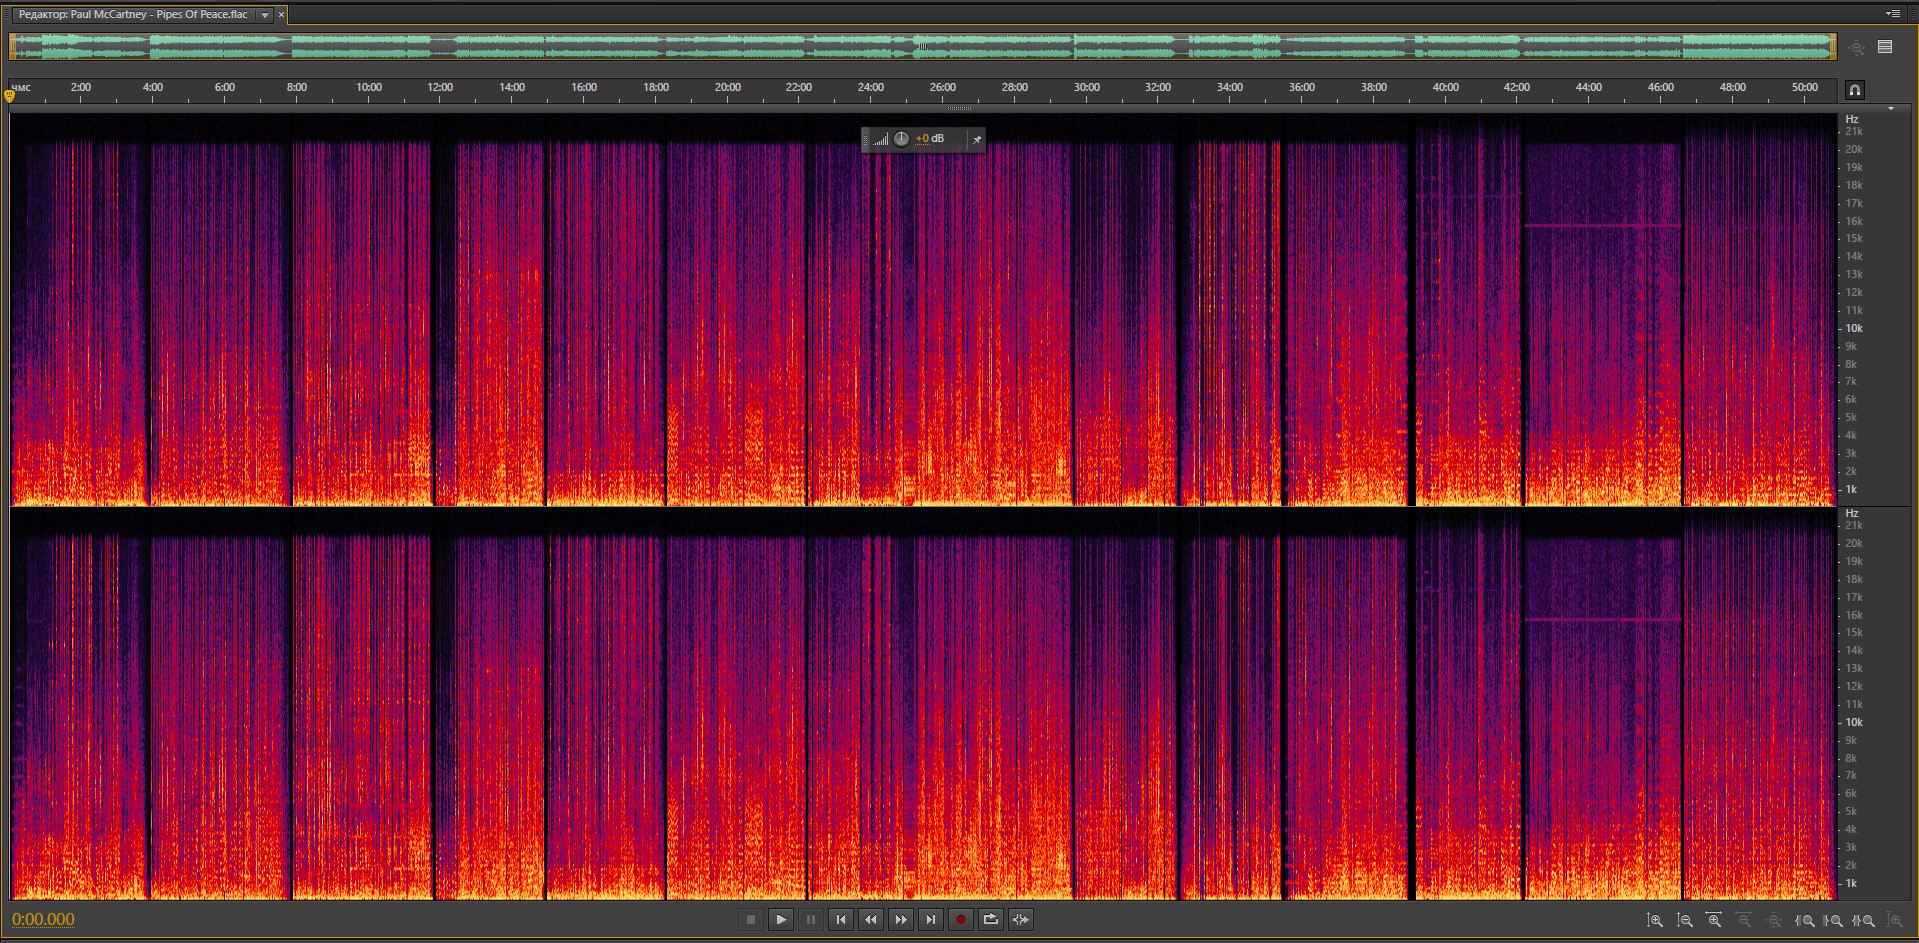
Task: Select the Pipes Of Peace.flac editor tab
Action: 133,15
